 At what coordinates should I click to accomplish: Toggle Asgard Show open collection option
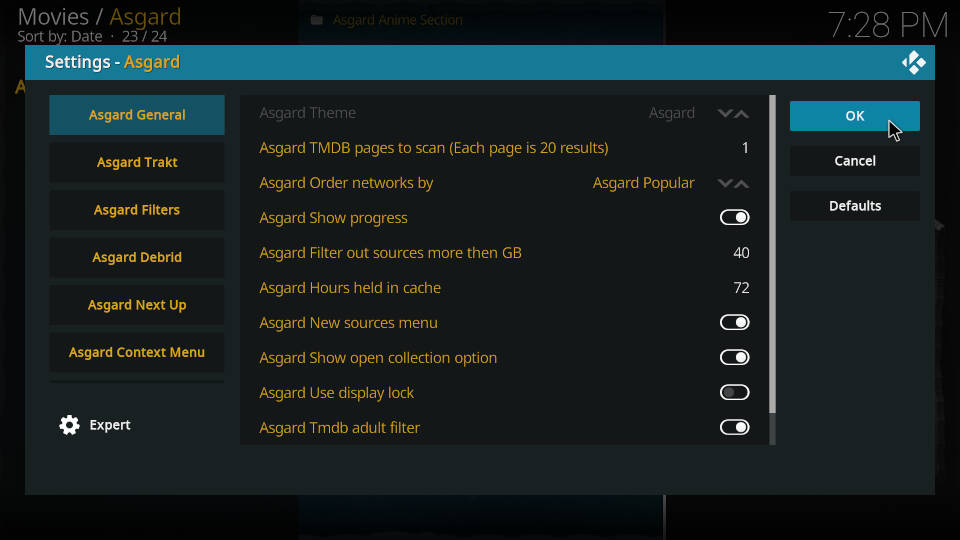[734, 358]
